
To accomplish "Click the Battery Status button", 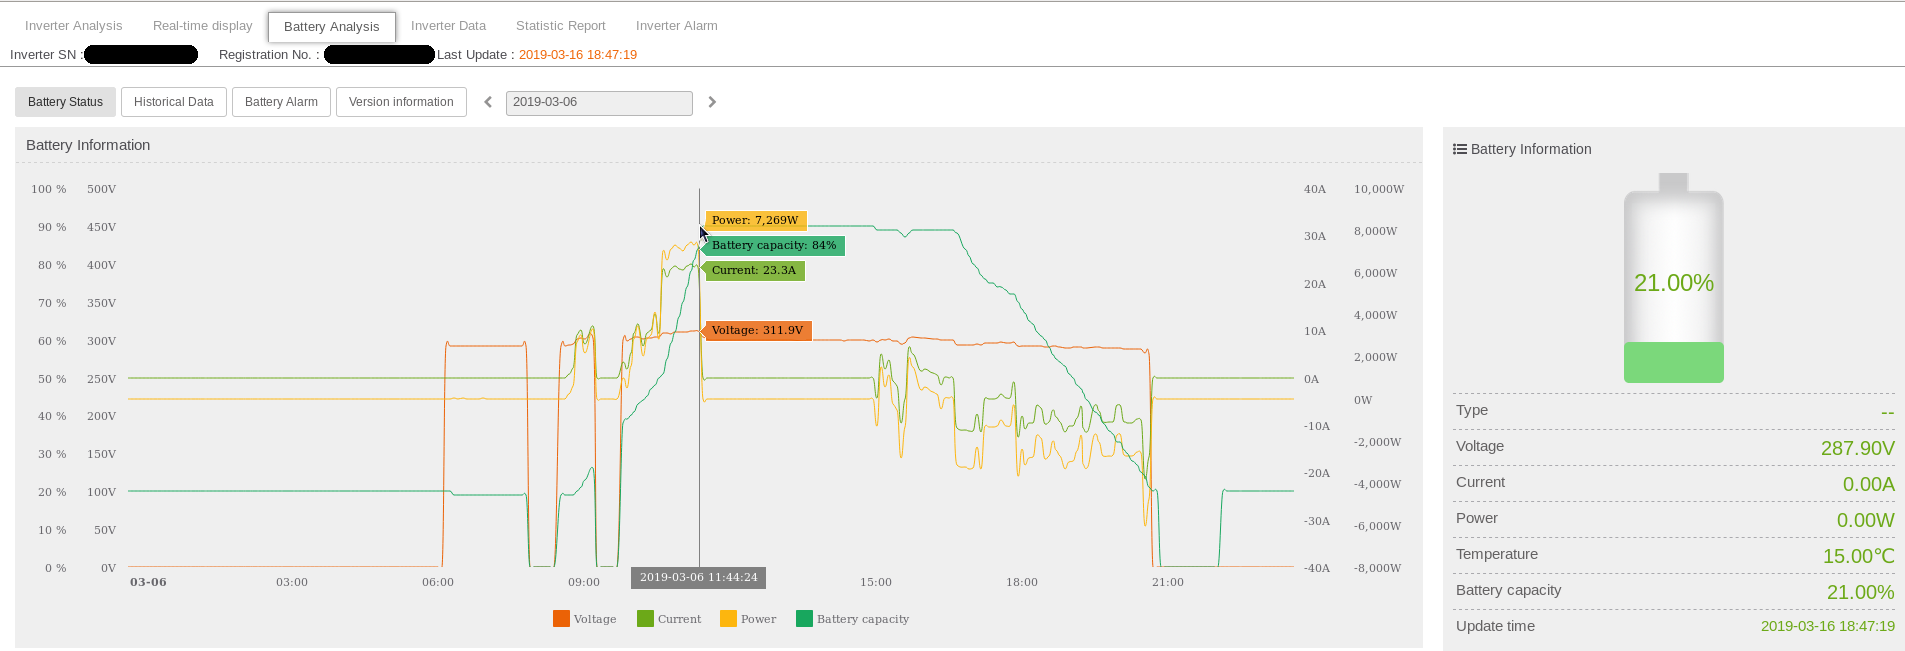I will 65,102.
